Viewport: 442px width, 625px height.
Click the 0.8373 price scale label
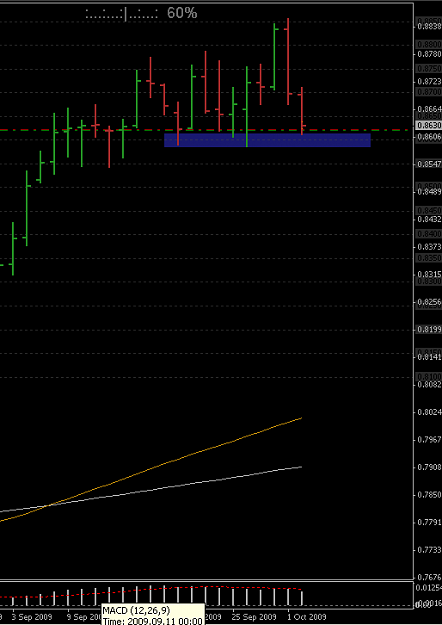click(429, 247)
